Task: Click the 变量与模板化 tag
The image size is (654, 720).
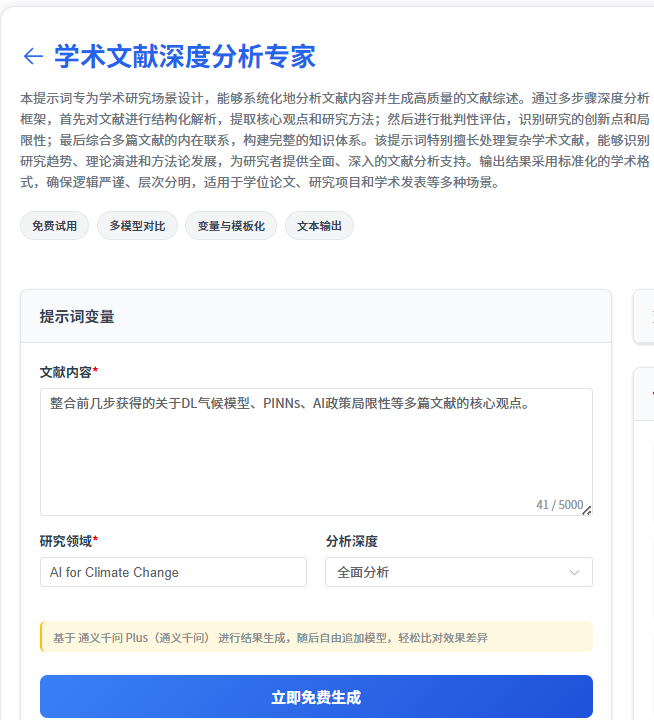Action: coord(230,226)
